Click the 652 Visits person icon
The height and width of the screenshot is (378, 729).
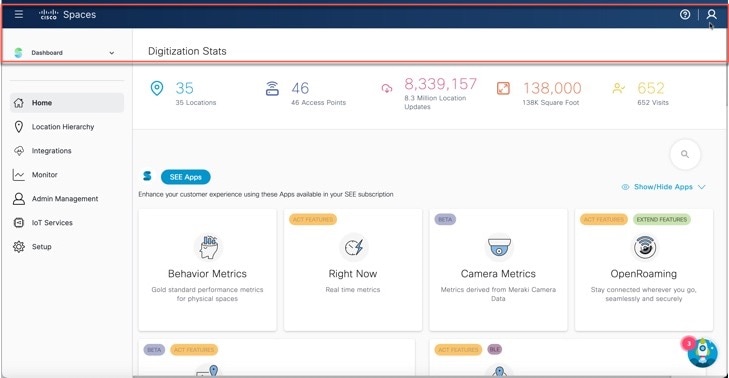(618, 88)
